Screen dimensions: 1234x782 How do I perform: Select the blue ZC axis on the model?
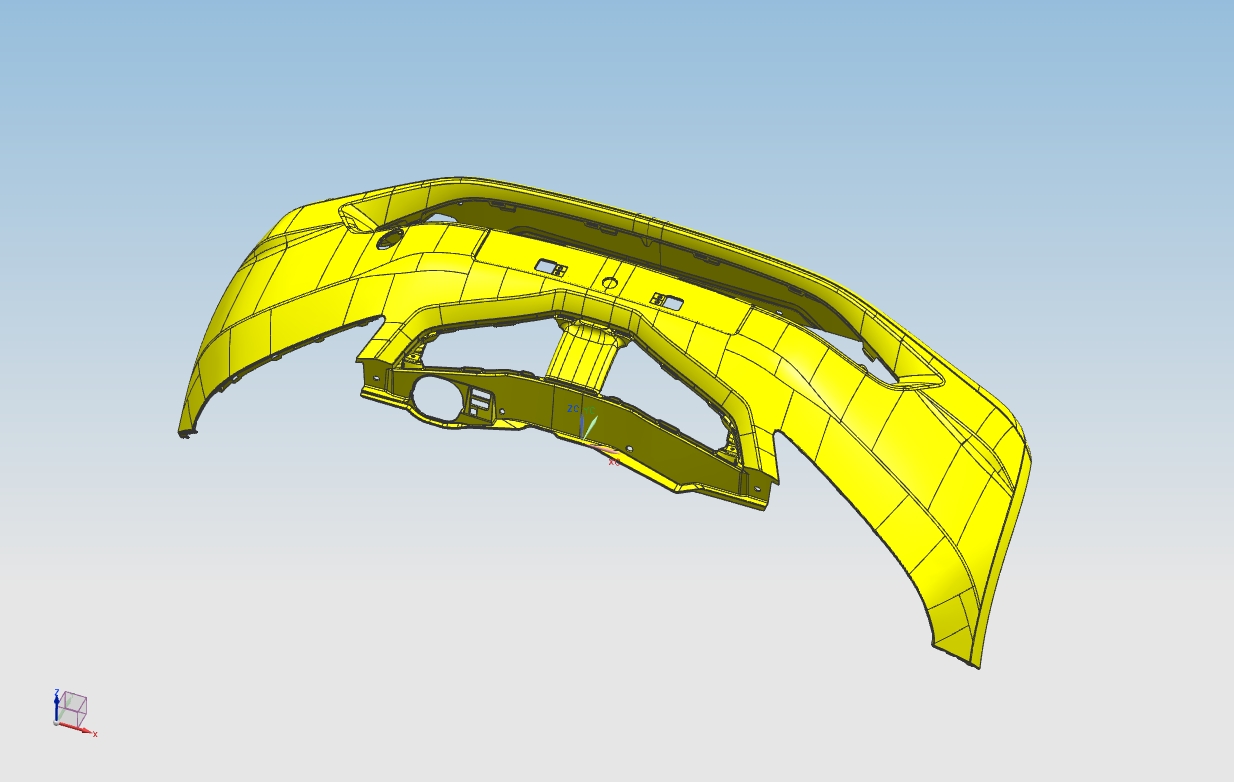(581, 425)
